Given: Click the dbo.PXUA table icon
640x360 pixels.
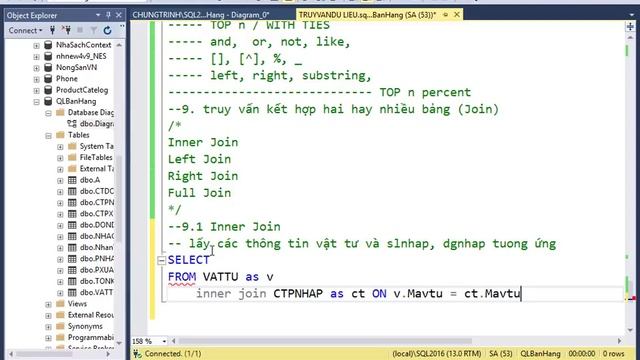Looking at the screenshot, I should (x=72, y=270).
